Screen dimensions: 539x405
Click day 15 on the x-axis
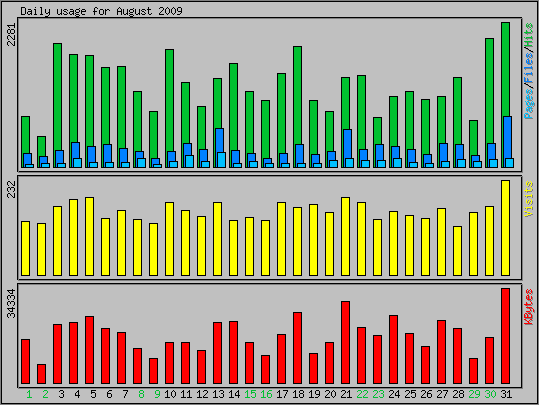point(250,394)
